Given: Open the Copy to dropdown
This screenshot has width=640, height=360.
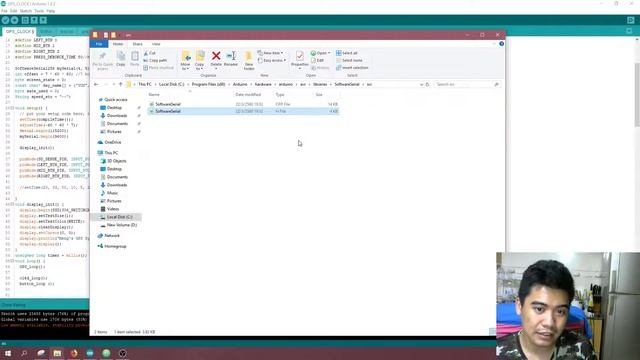Looking at the screenshot, I should coord(200,67).
